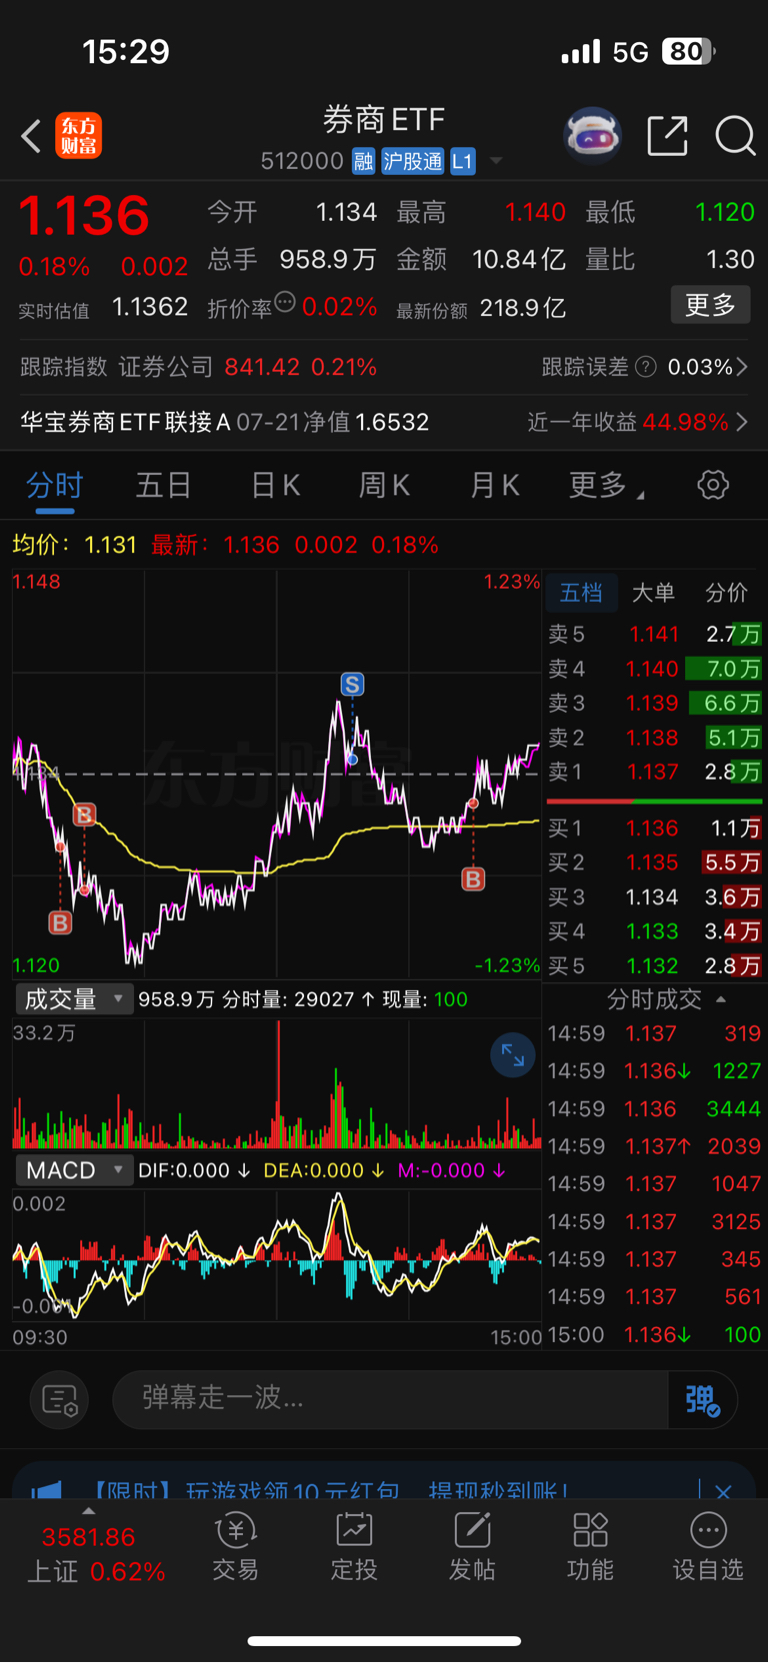Open 近一年收益 44.98% chevron
The width and height of the screenshot is (768, 1663).
(743, 422)
